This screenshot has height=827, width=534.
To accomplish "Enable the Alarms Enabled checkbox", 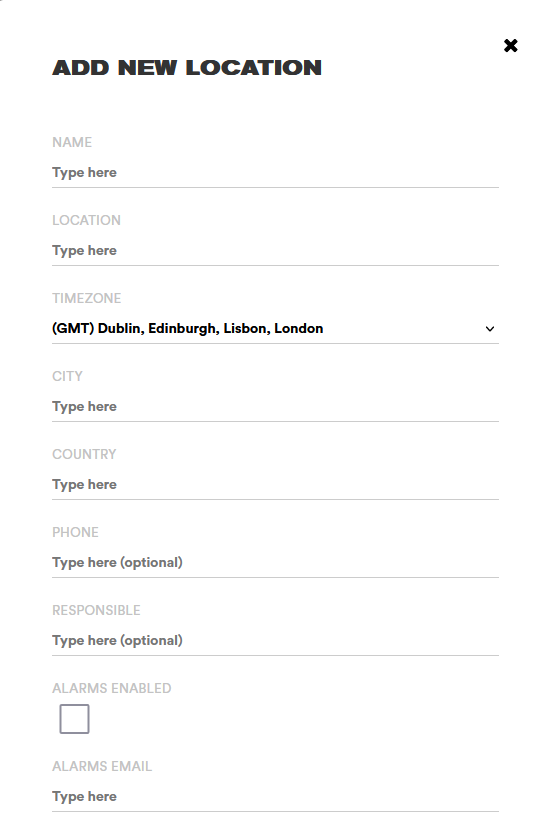I will 74,719.
